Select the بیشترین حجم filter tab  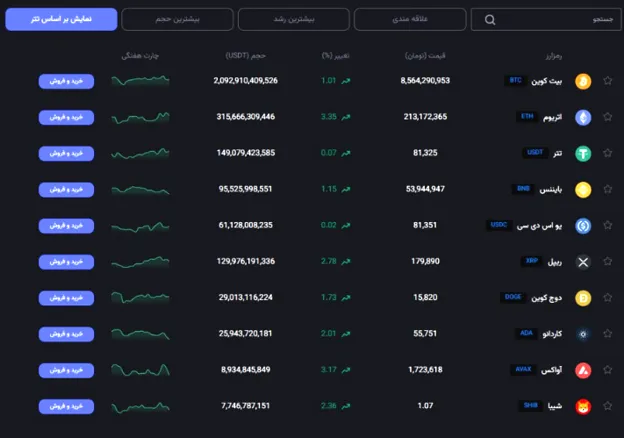(177, 19)
